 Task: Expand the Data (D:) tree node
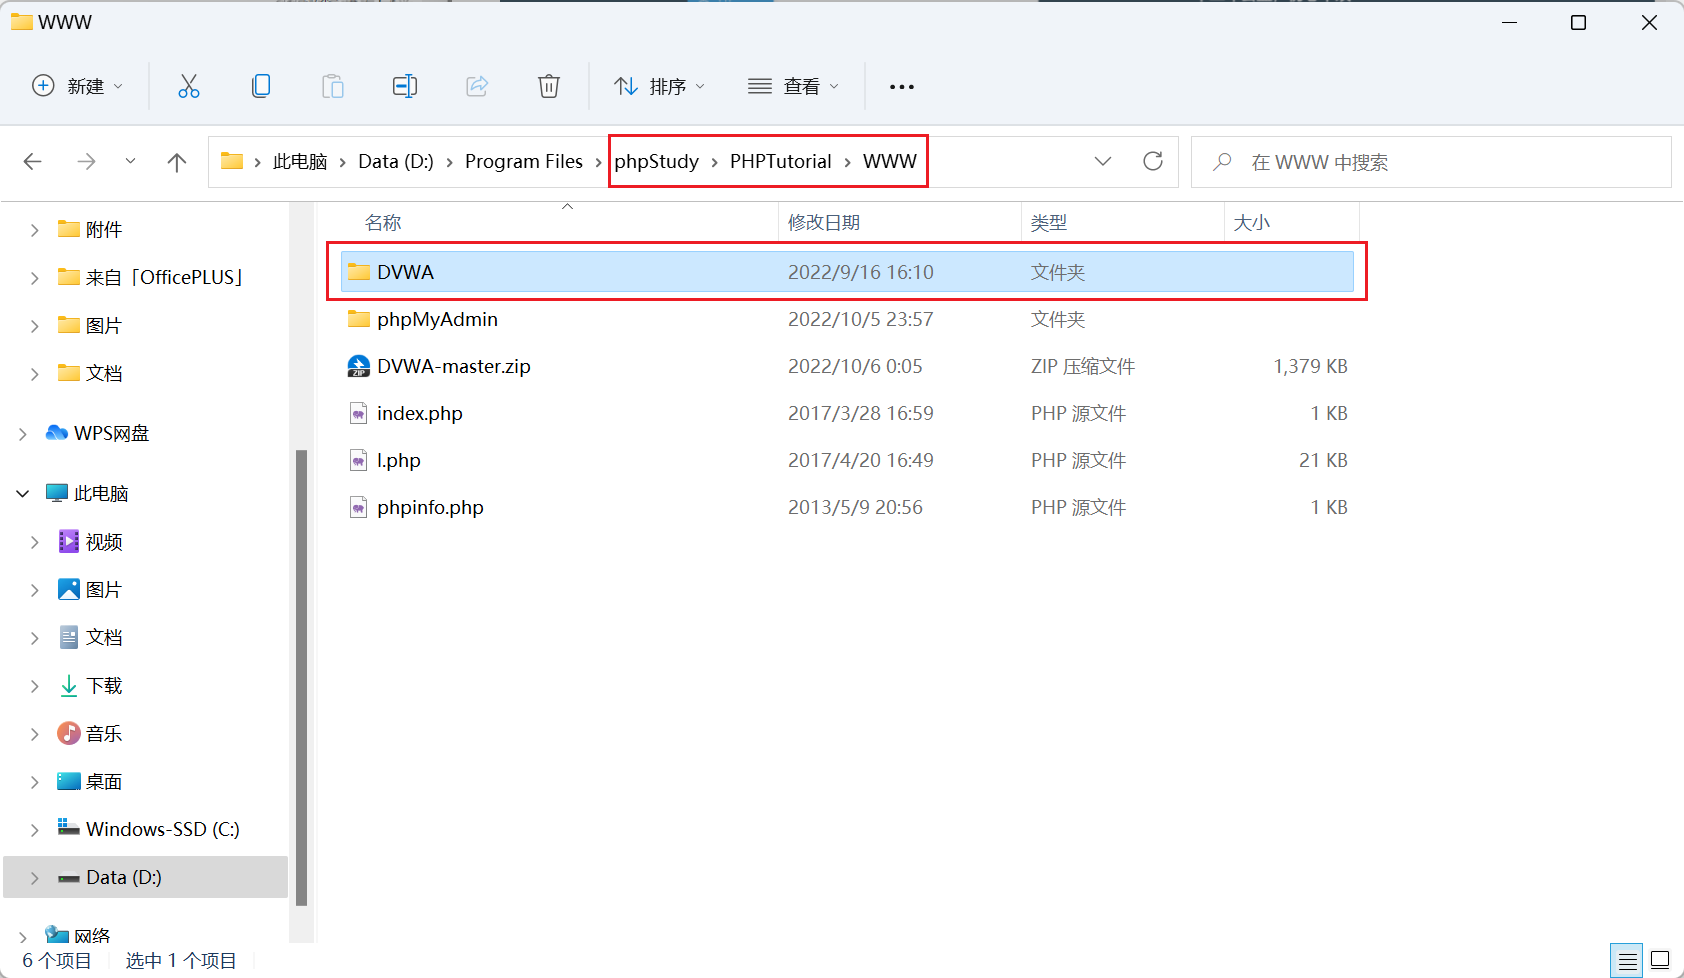(x=35, y=878)
